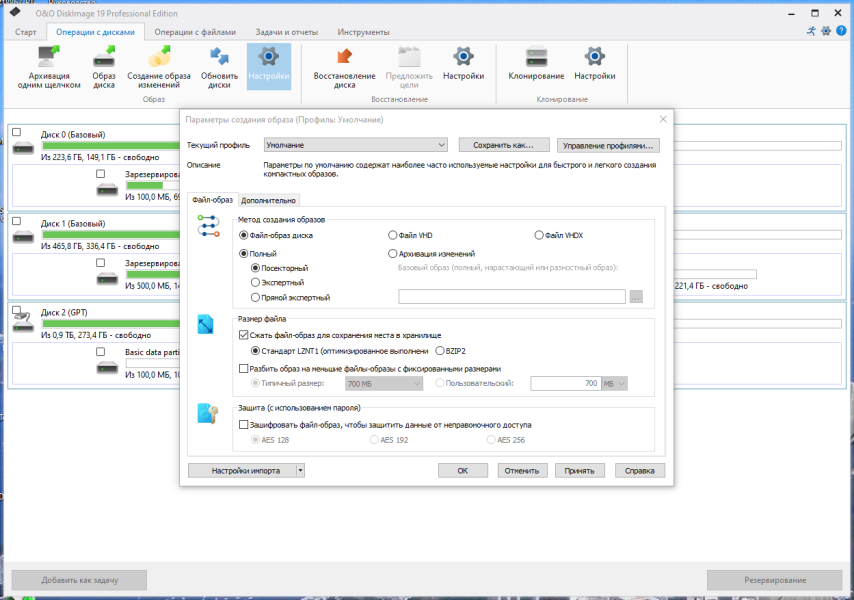Close the Параметры создания образа dialog
854x600 pixels.
[663, 119]
